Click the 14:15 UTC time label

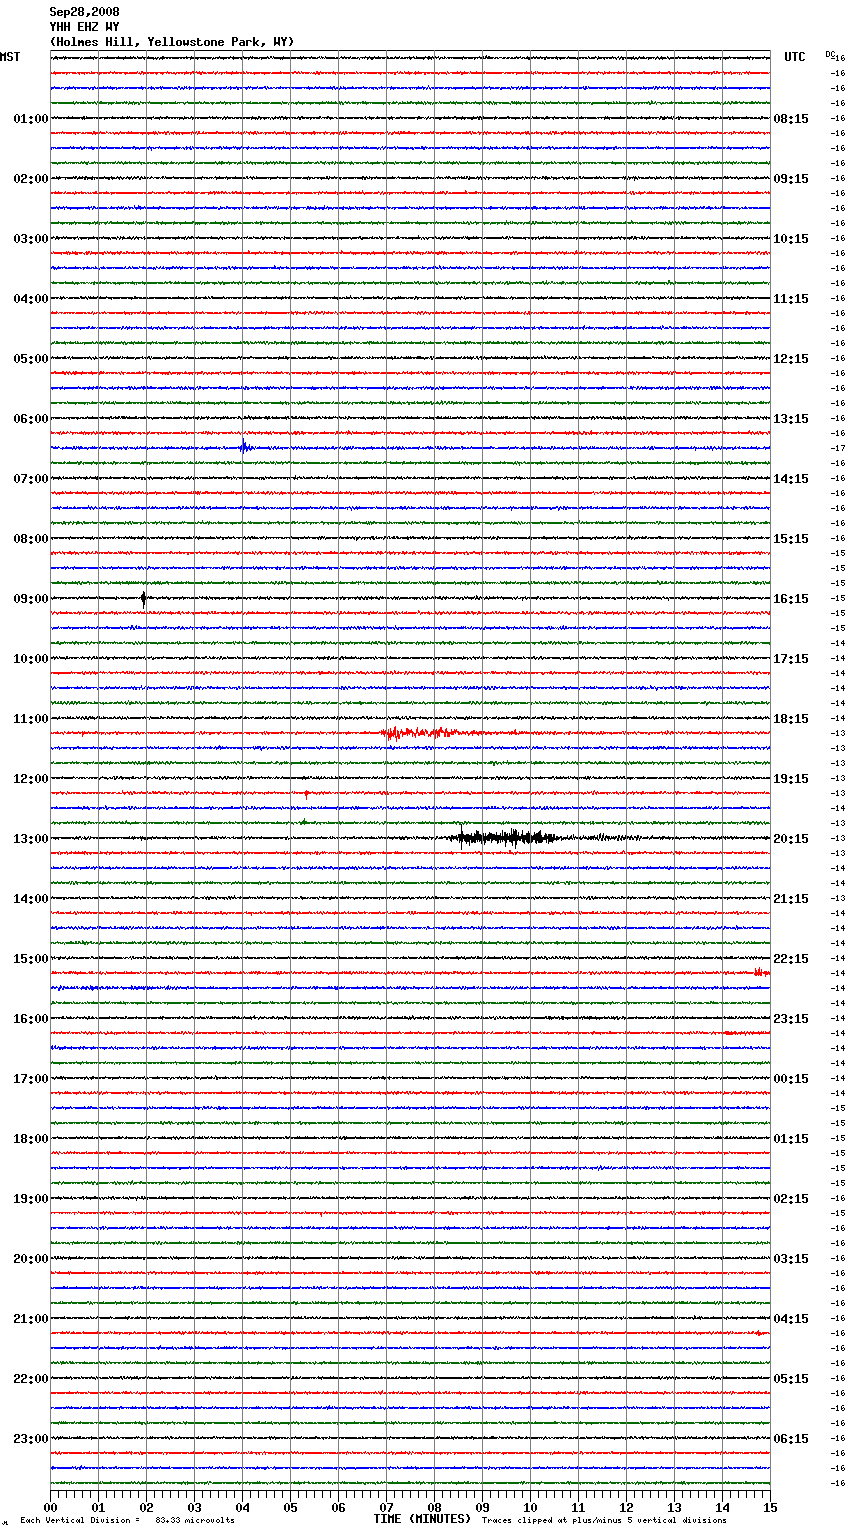(791, 479)
